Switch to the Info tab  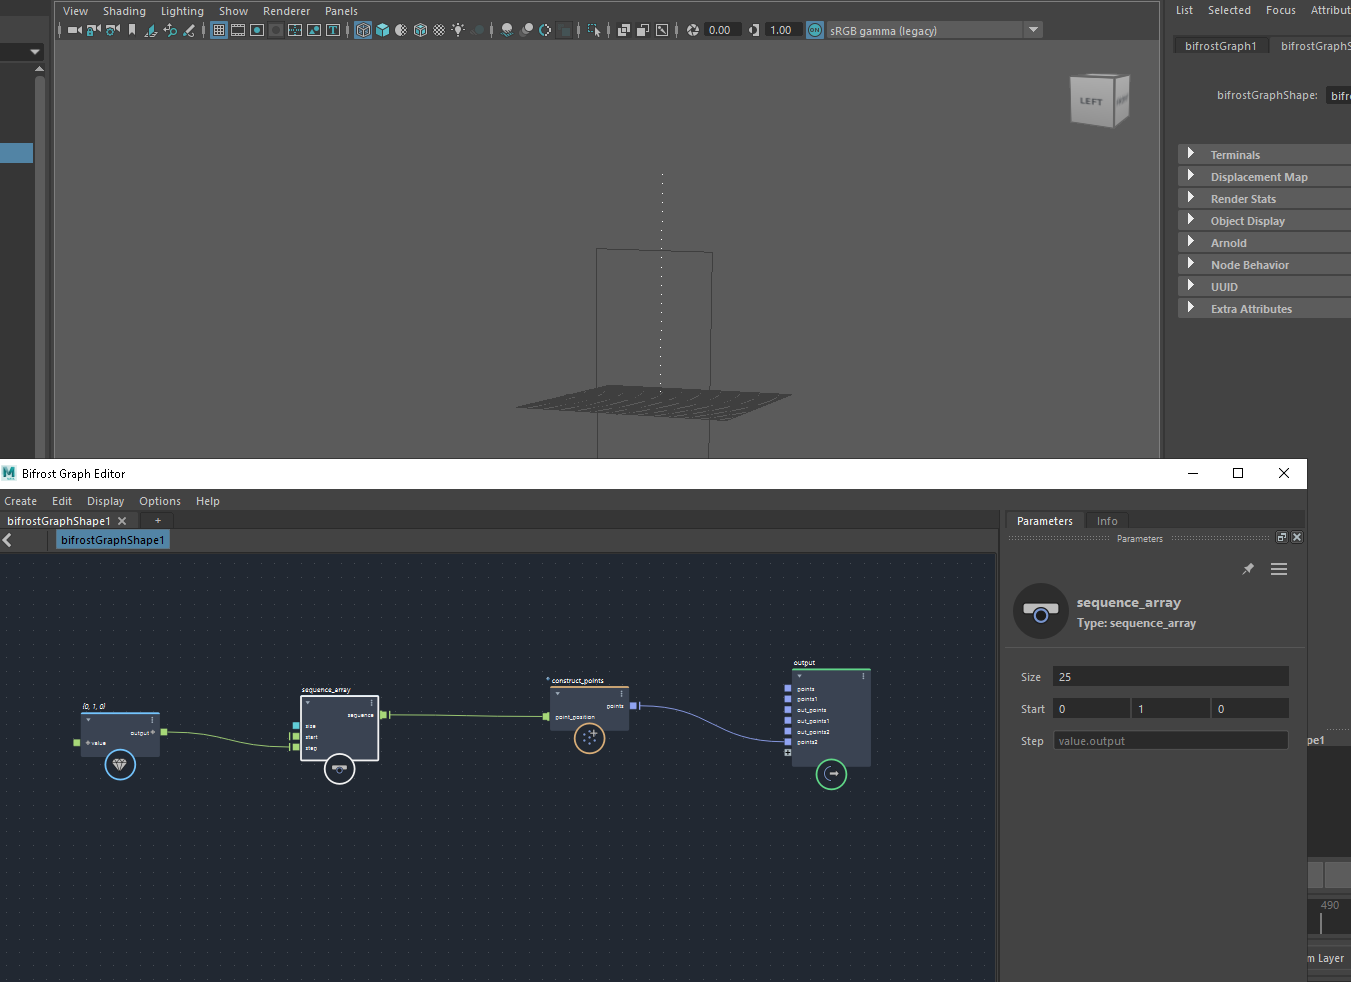1107,521
